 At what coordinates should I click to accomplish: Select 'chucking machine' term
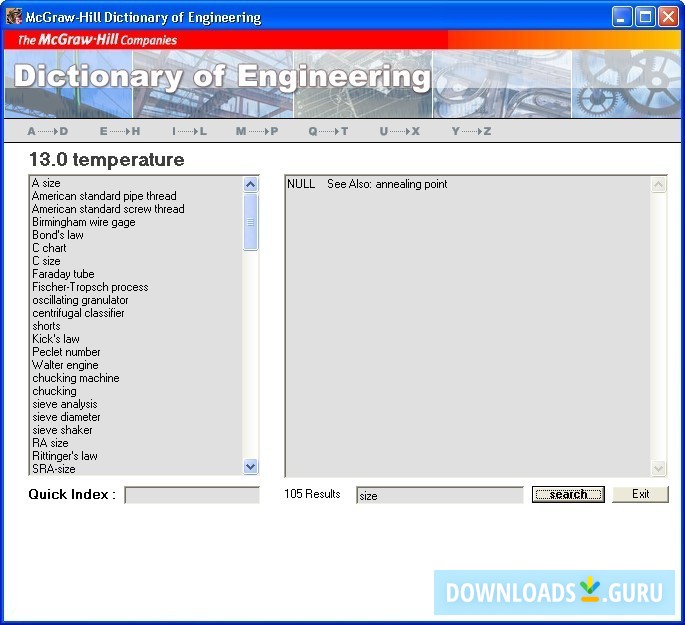pos(76,378)
